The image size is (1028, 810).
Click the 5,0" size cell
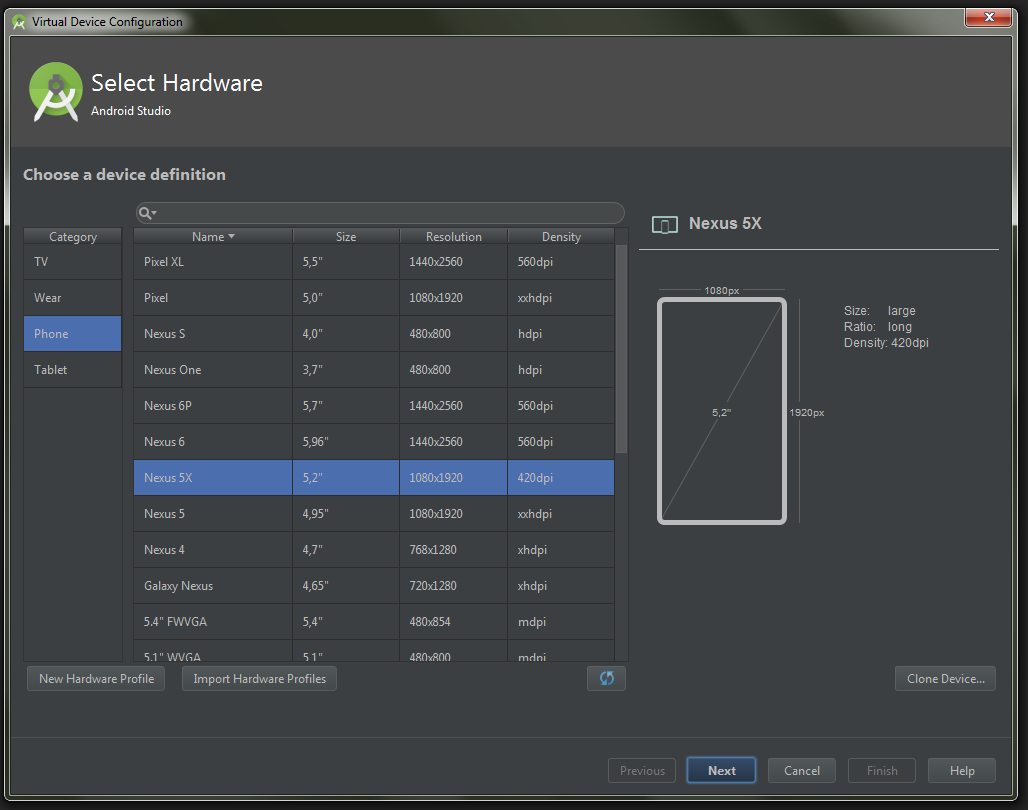(x=346, y=298)
